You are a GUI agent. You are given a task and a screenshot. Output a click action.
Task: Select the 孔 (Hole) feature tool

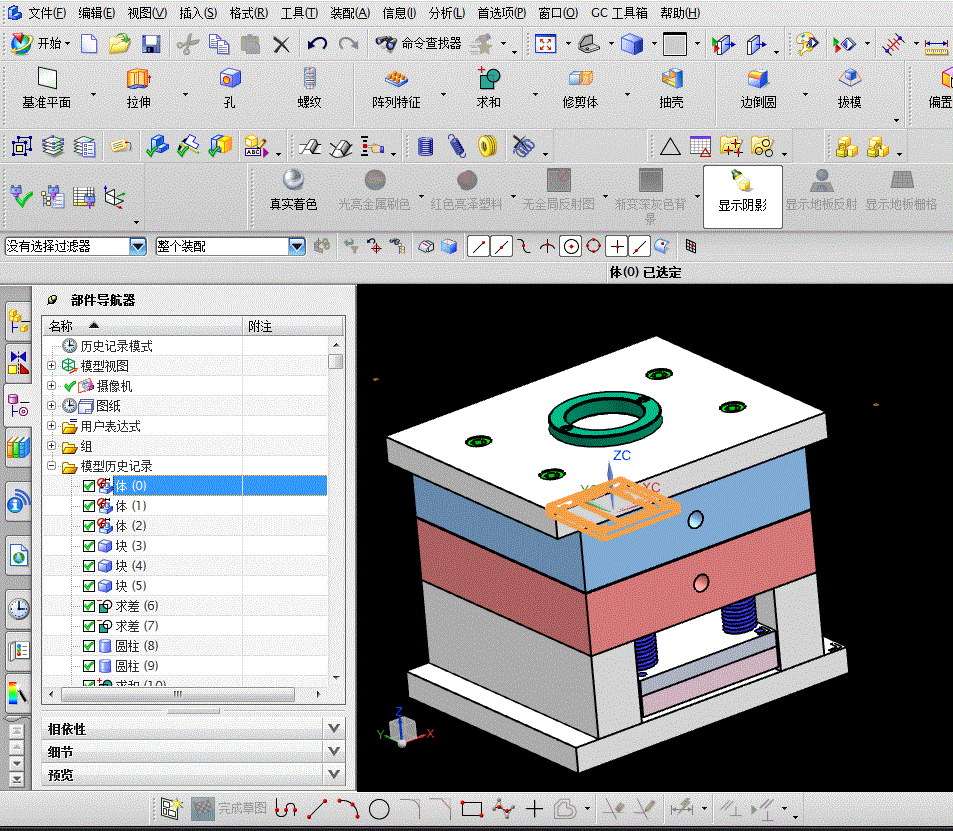click(x=230, y=79)
